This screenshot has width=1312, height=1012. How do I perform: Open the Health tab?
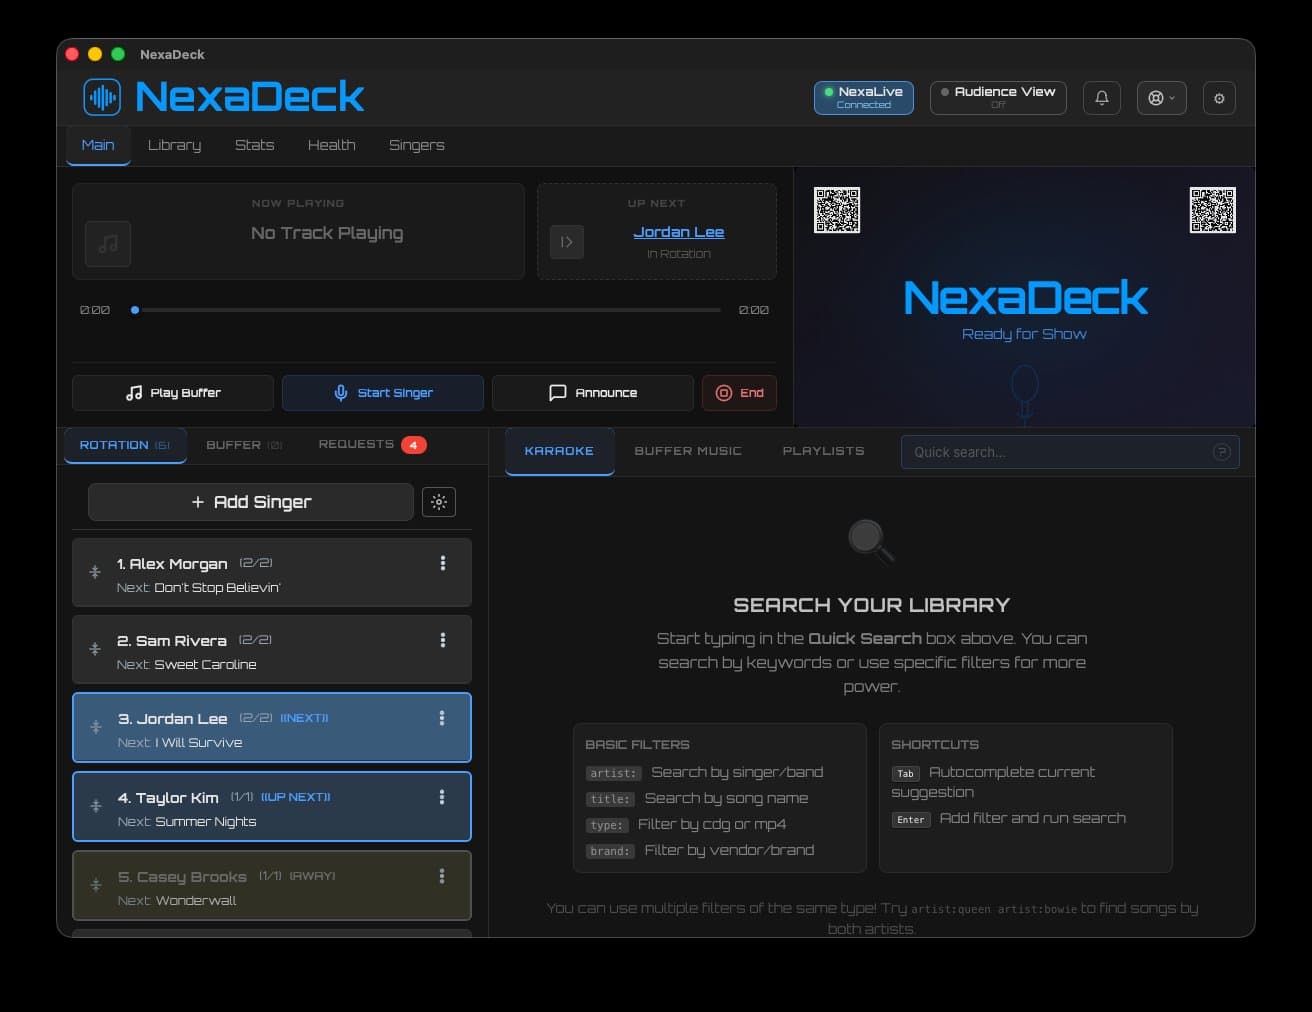pos(331,145)
